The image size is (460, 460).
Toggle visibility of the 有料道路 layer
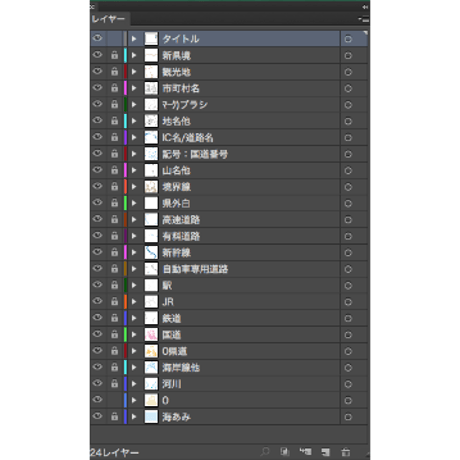coord(97,235)
